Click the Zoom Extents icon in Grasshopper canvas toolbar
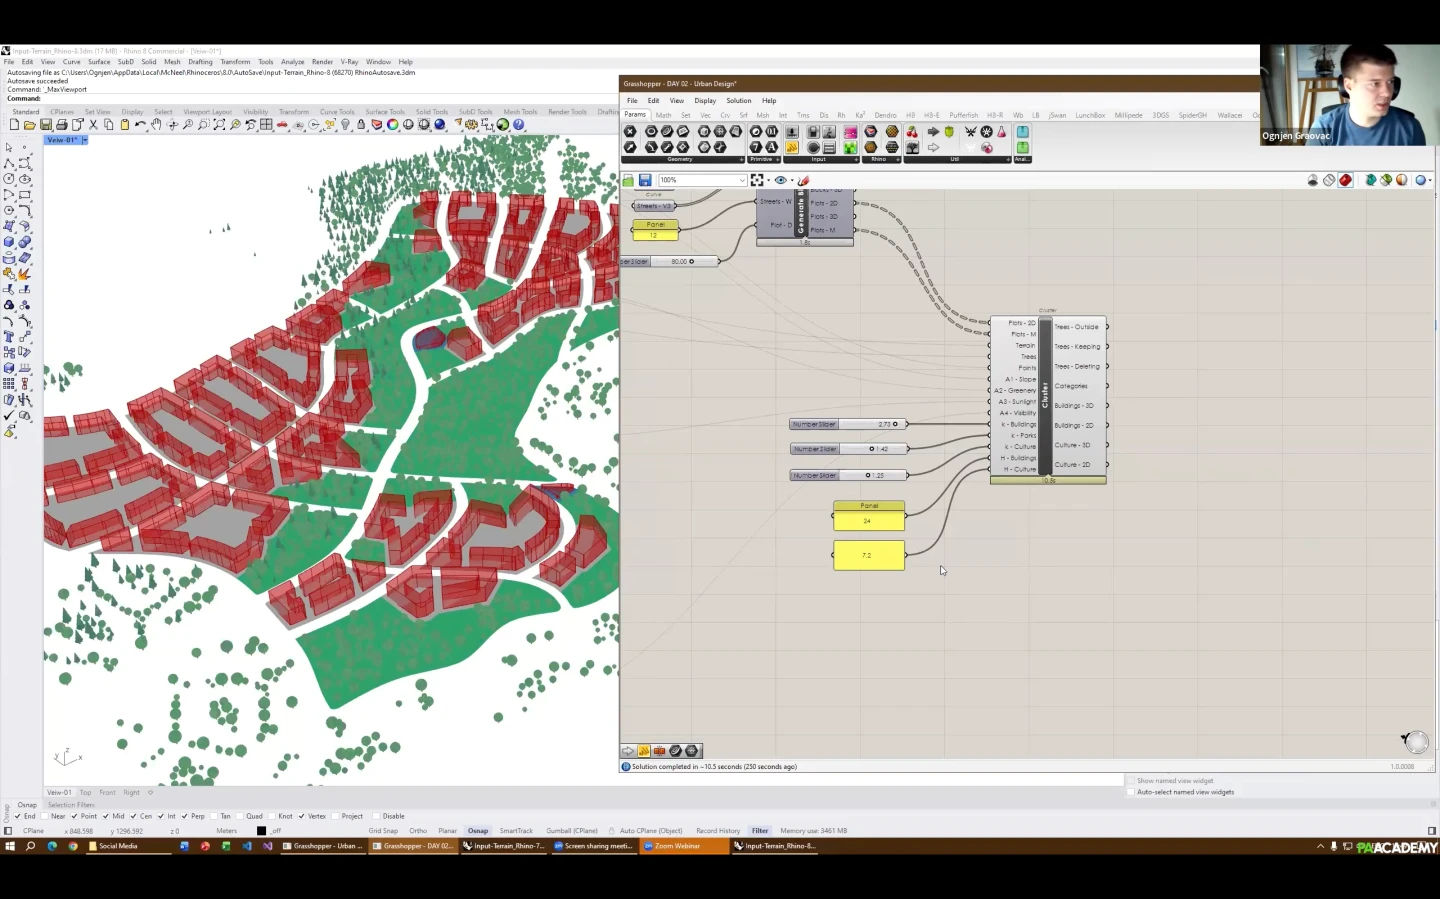The height and width of the screenshot is (899, 1440). (757, 180)
